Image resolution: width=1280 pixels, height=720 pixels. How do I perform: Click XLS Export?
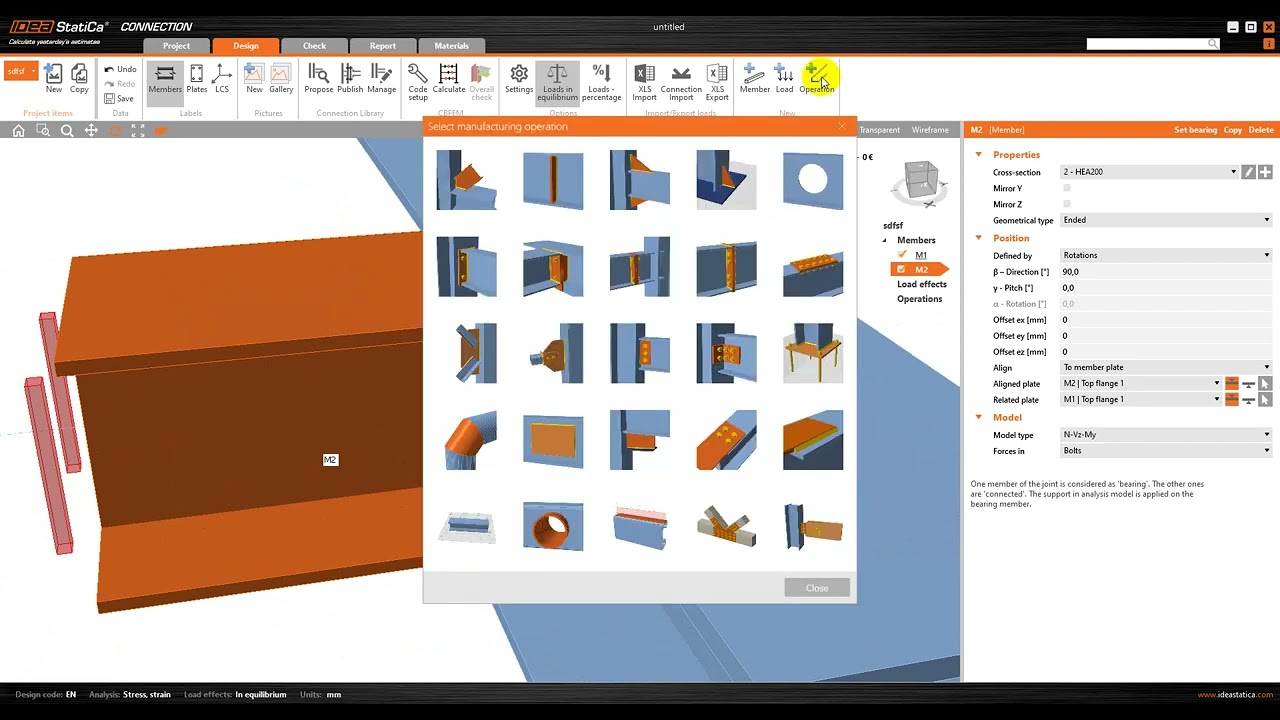pos(717,82)
